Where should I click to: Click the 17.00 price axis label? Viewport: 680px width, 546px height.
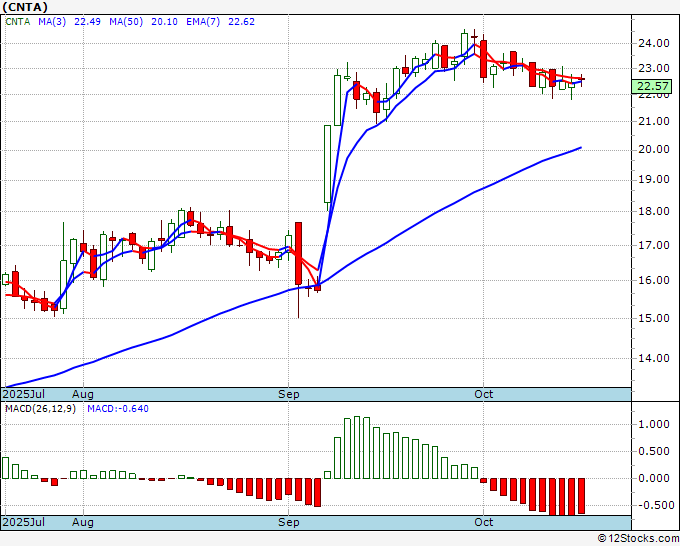[x=654, y=245]
